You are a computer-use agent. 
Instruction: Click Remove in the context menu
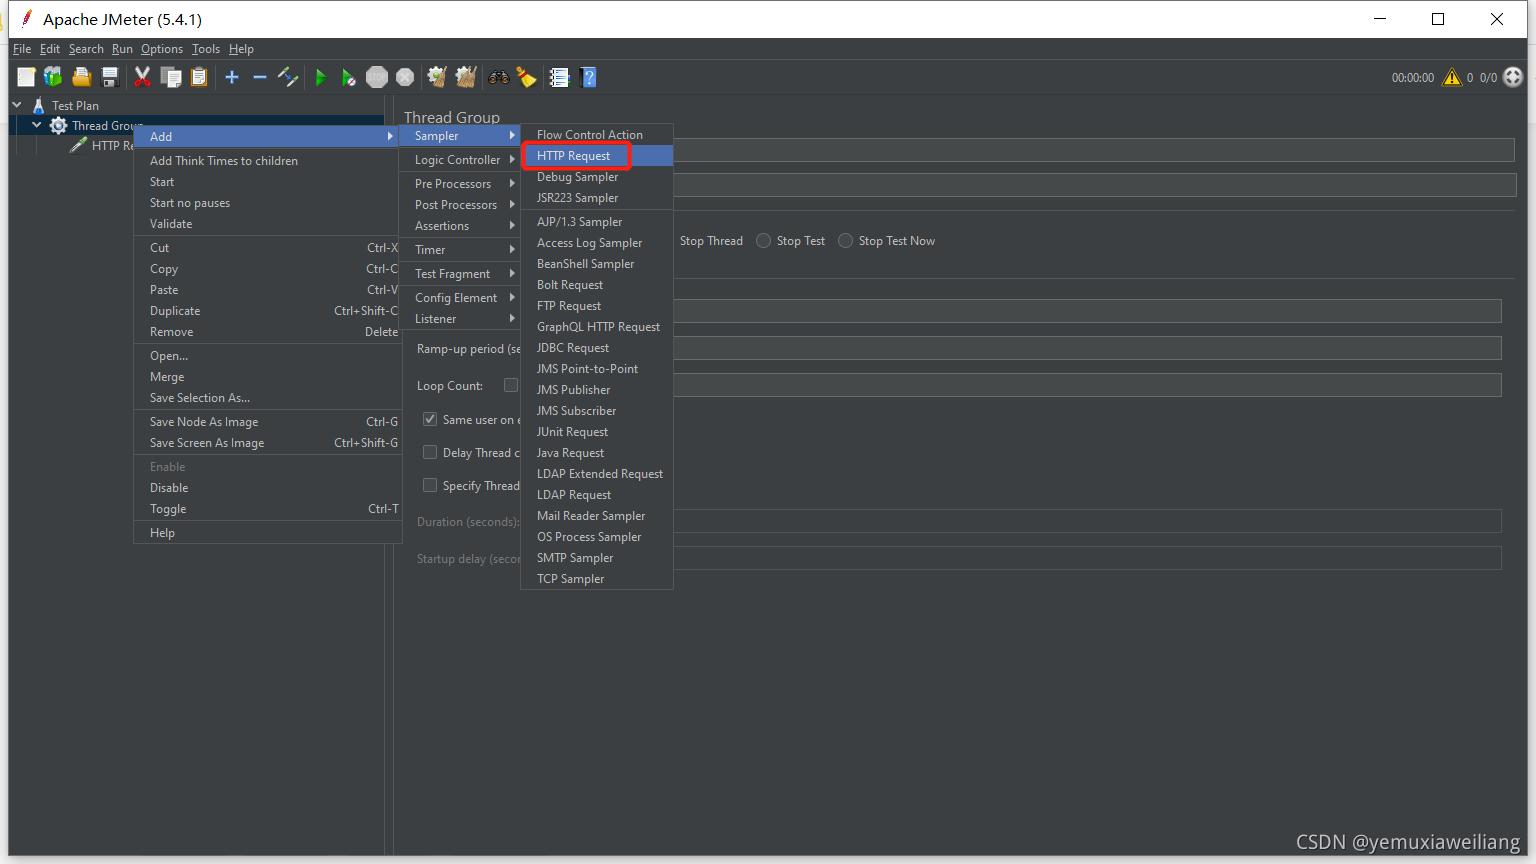click(x=268, y=331)
